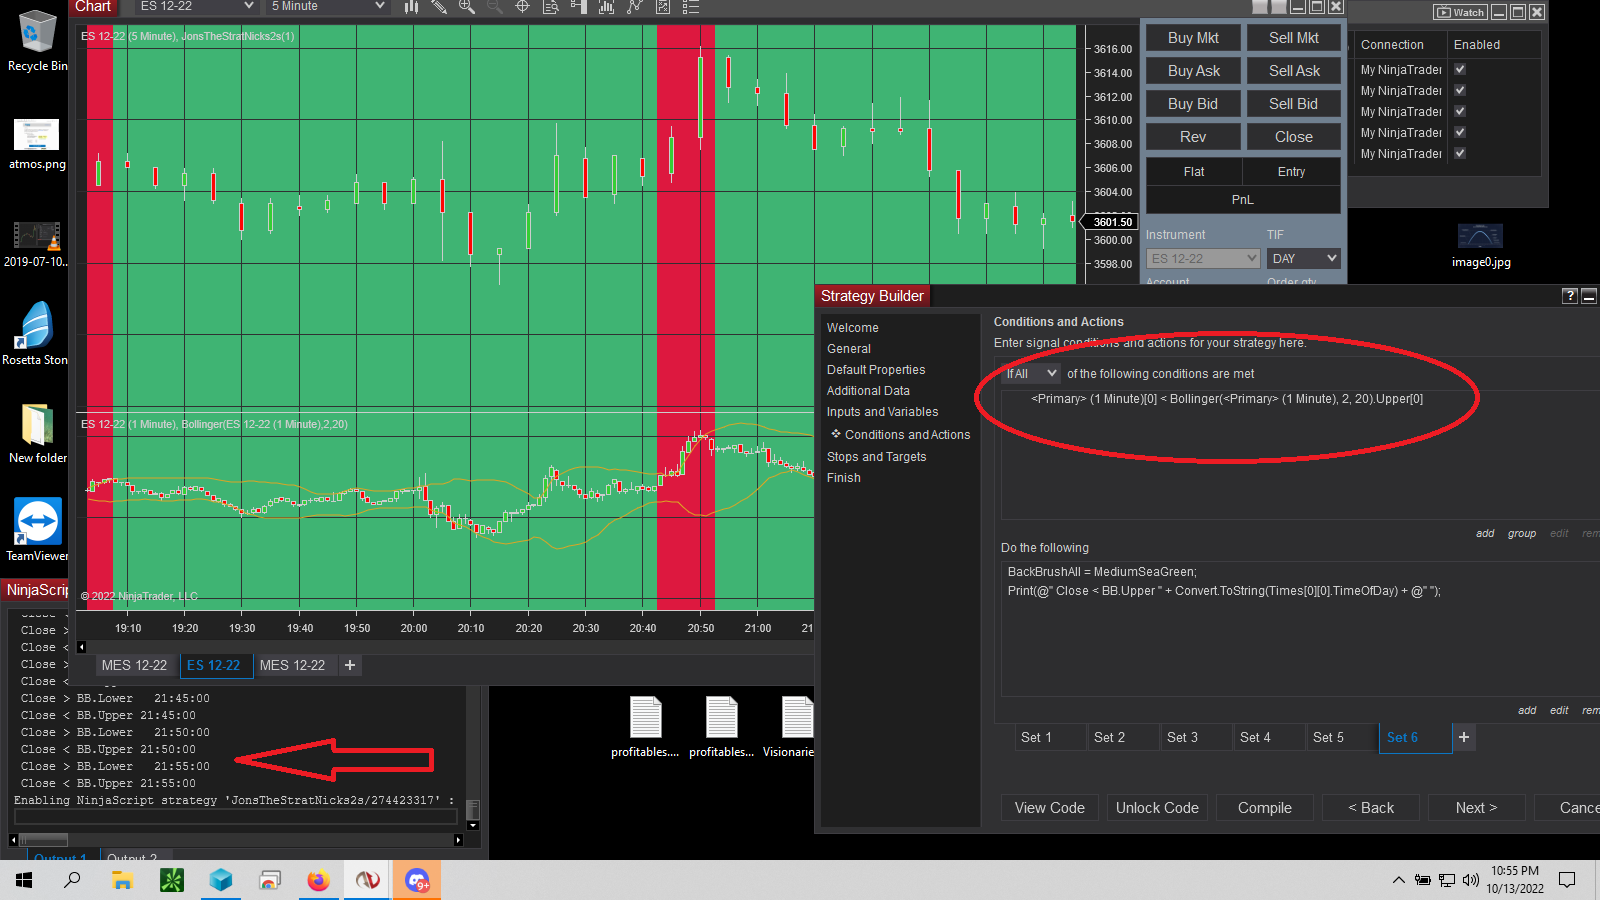The height and width of the screenshot is (900, 1600).
Task: Open the If All conditions dropdown
Action: point(1031,373)
